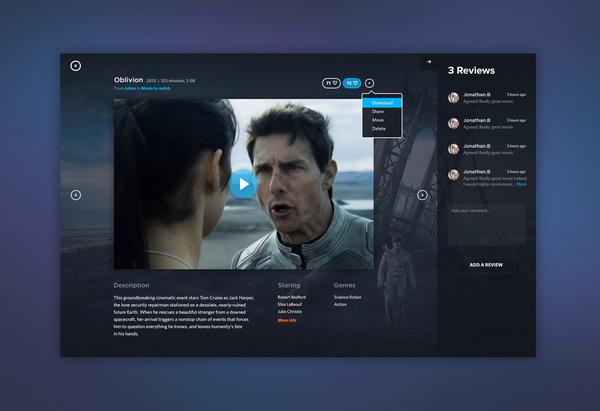The image size is (600, 411).
Task: Toggle the blue heart counter showing 72
Action: point(352,83)
